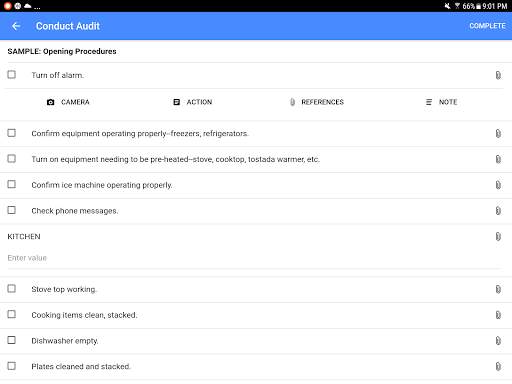Image resolution: width=512 pixels, height=384 pixels.
Task: Open paperclip for Plates cleaned row
Action: click(x=498, y=367)
